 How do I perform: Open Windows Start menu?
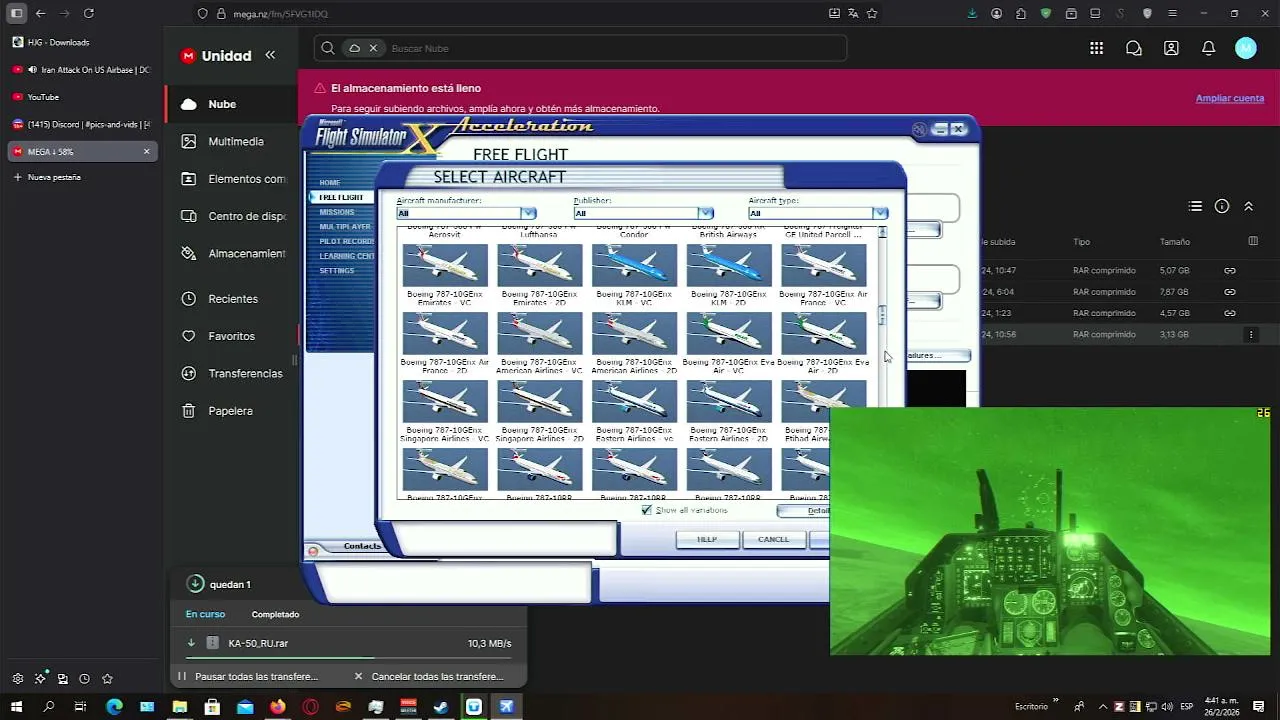[x=16, y=706]
